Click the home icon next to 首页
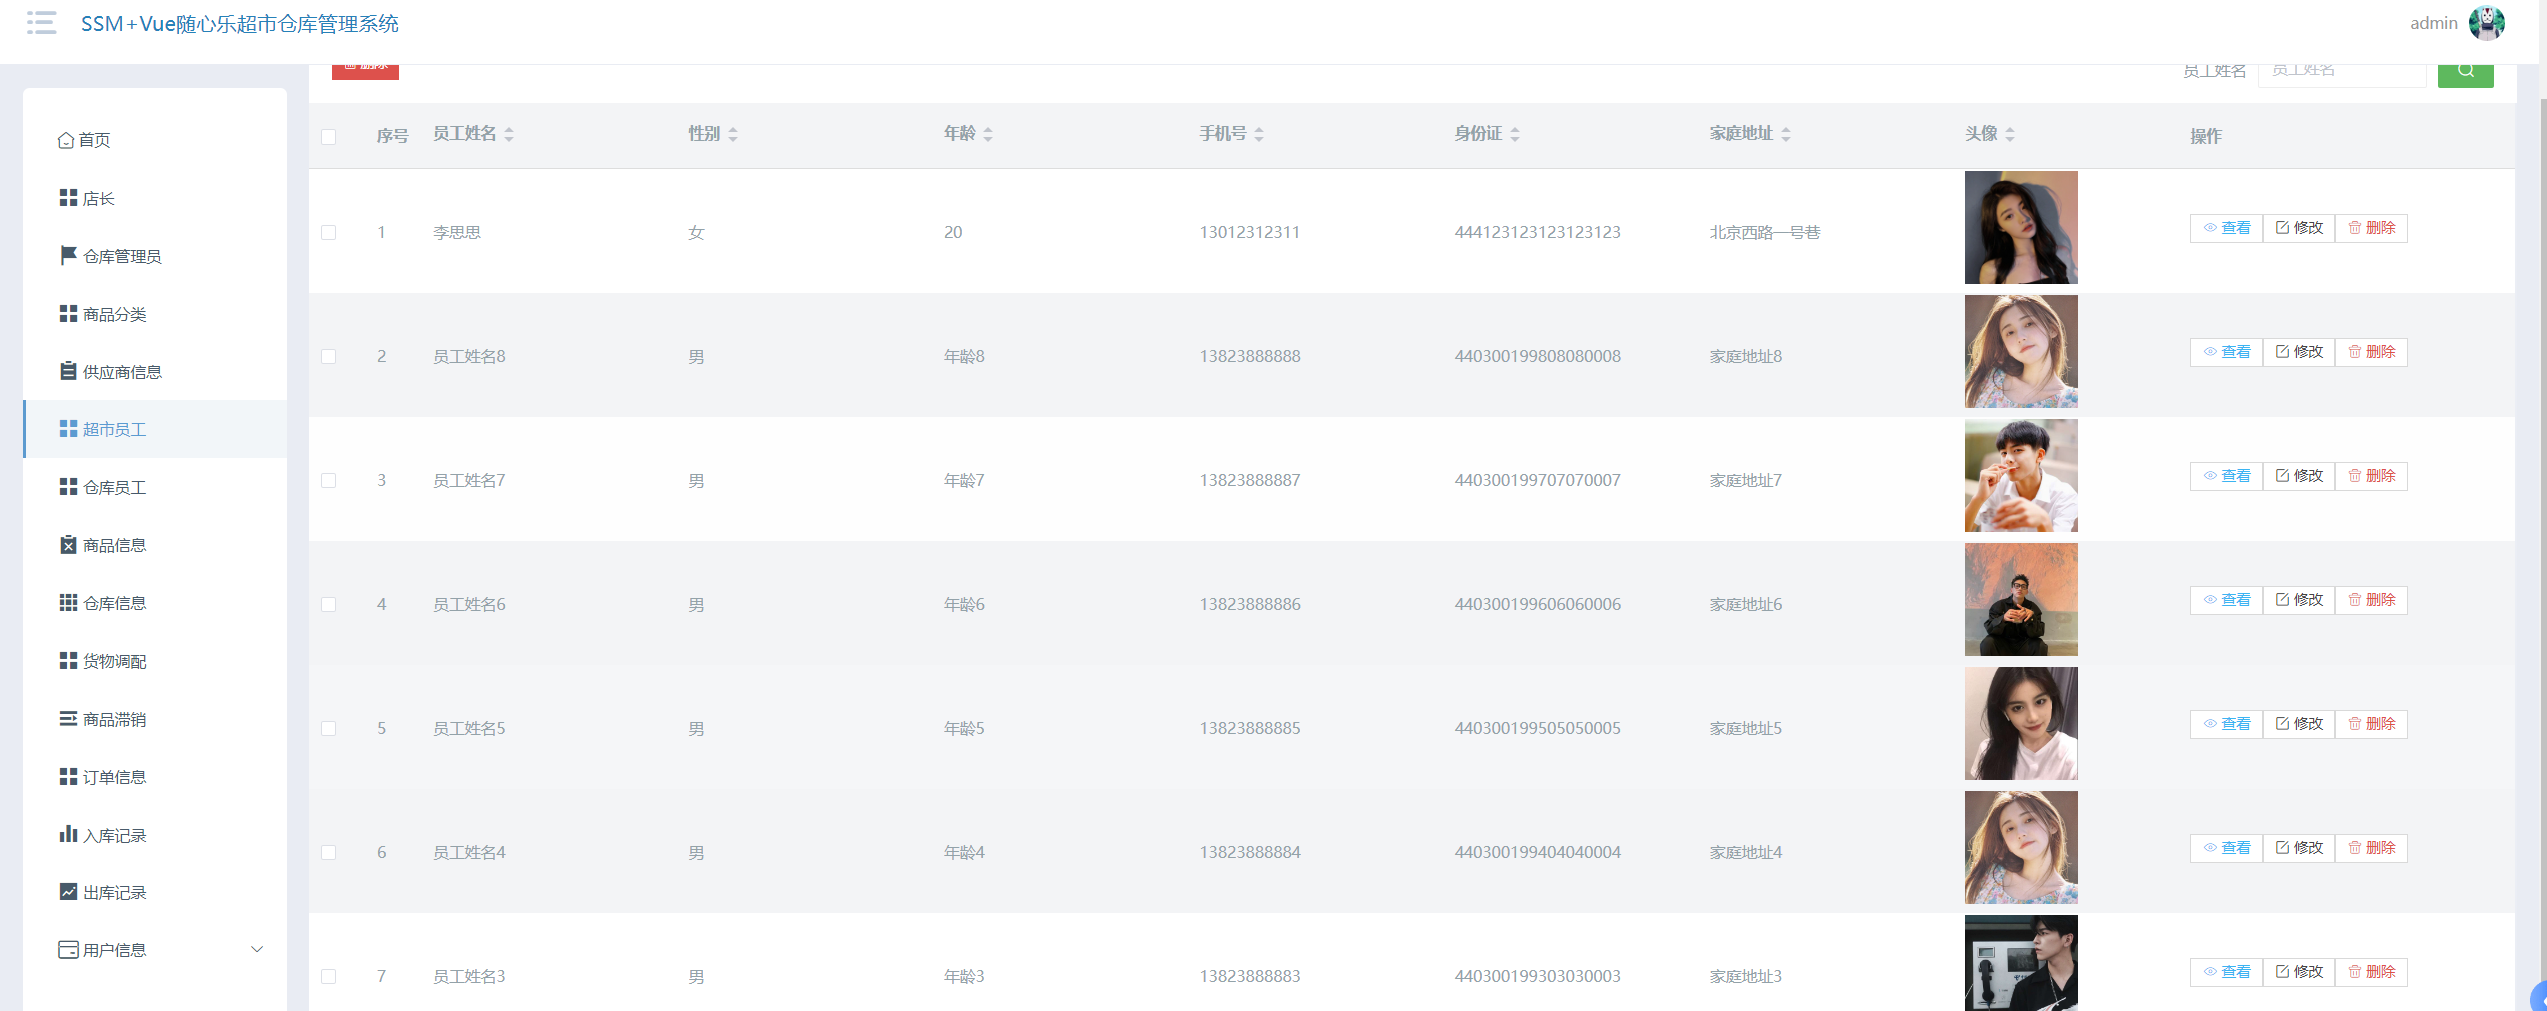 66,140
